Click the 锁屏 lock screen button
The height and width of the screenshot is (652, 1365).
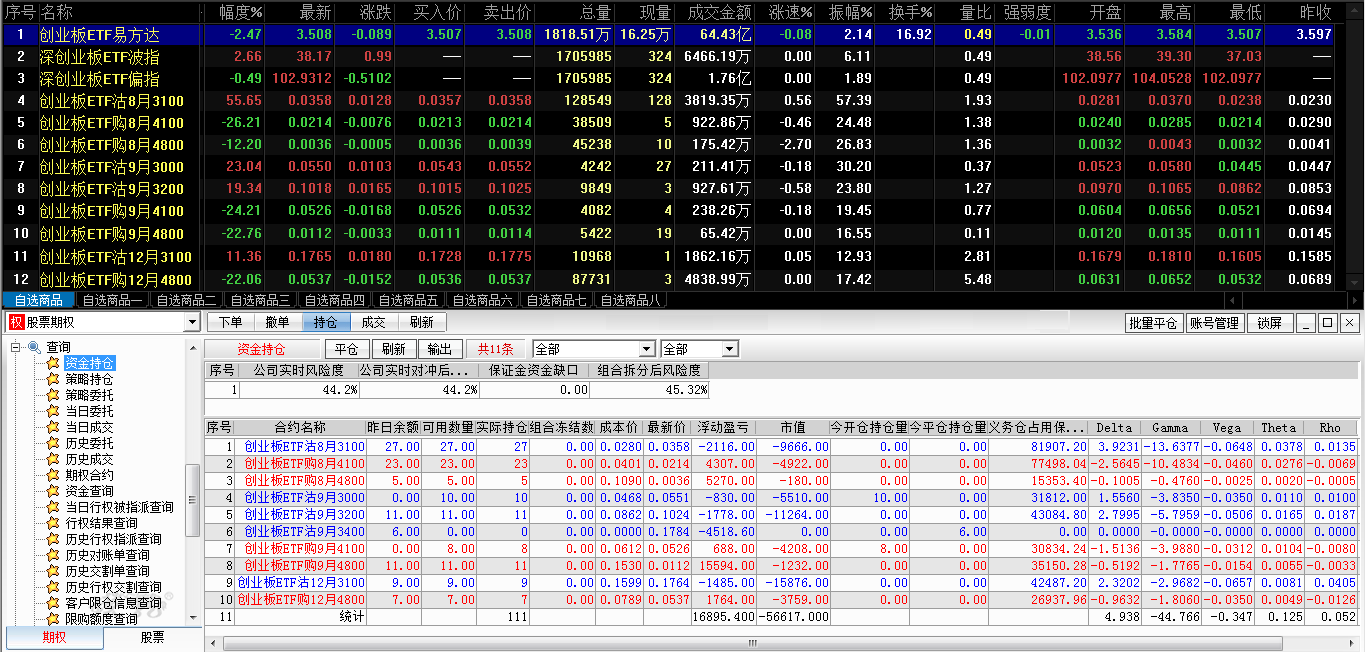pyautogui.click(x=1269, y=323)
